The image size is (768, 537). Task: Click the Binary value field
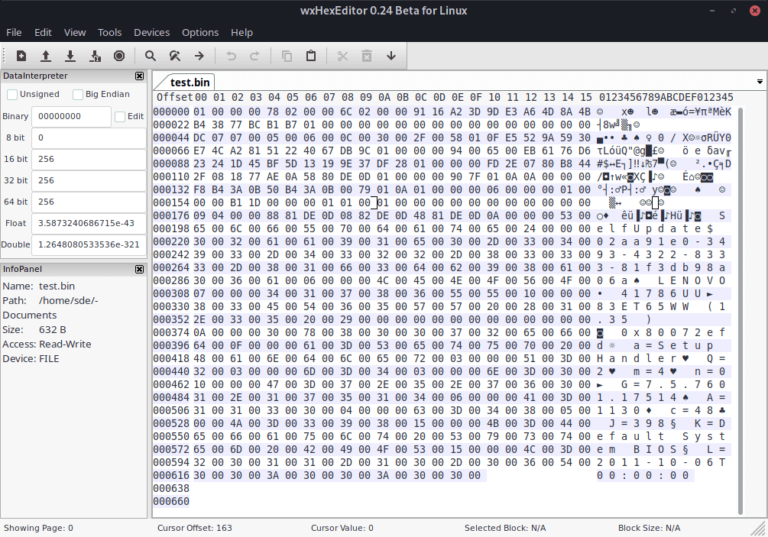[72, 116]
